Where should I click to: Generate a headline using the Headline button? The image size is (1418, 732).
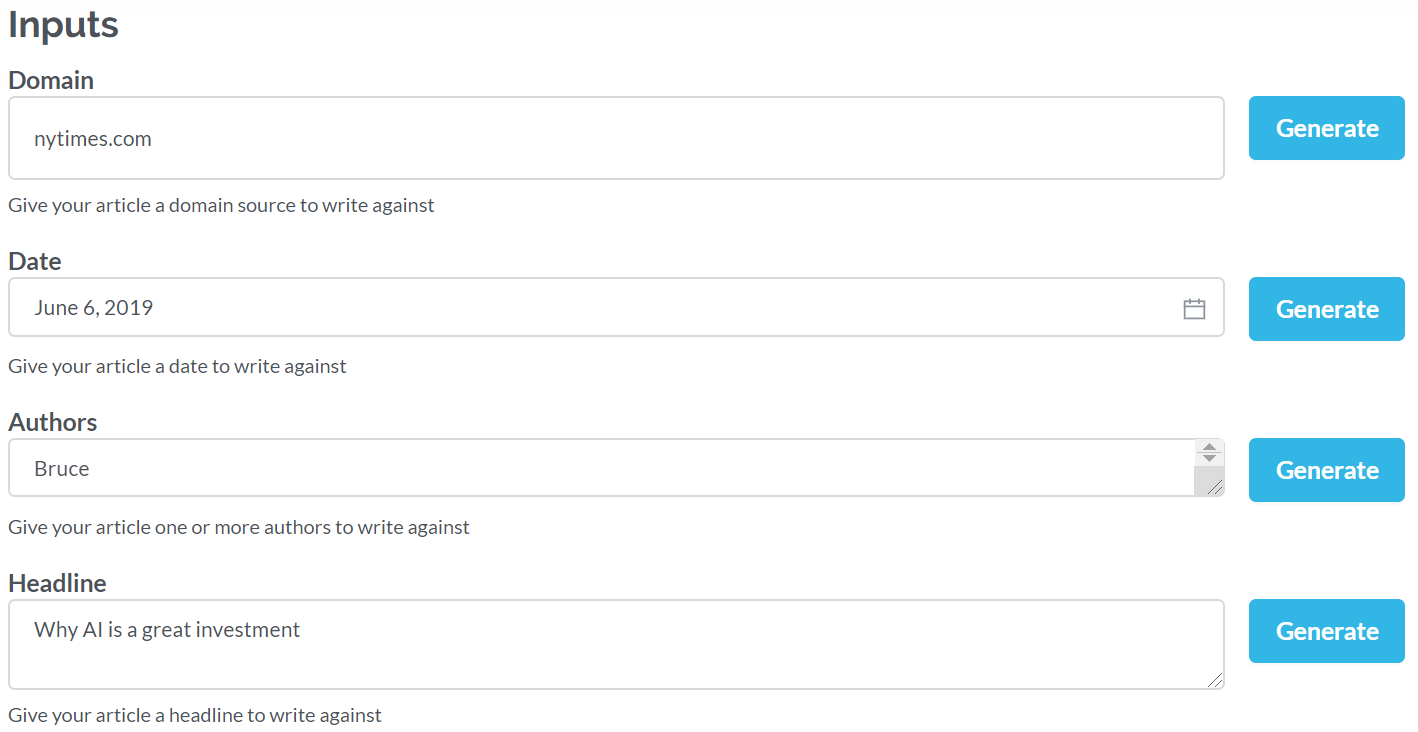(1326, 631)
